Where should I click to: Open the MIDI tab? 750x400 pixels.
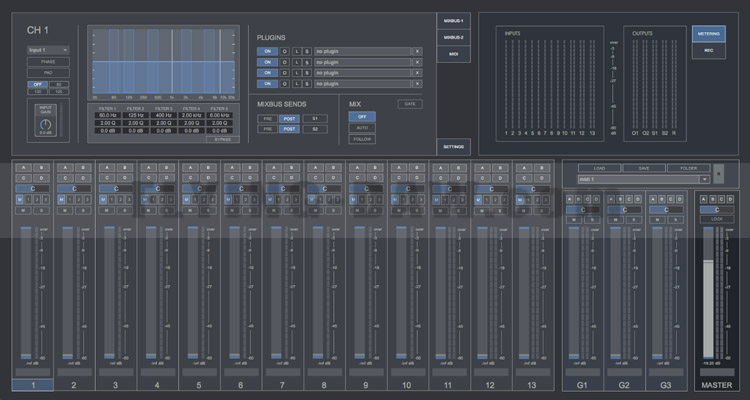[x=453, y=54]
